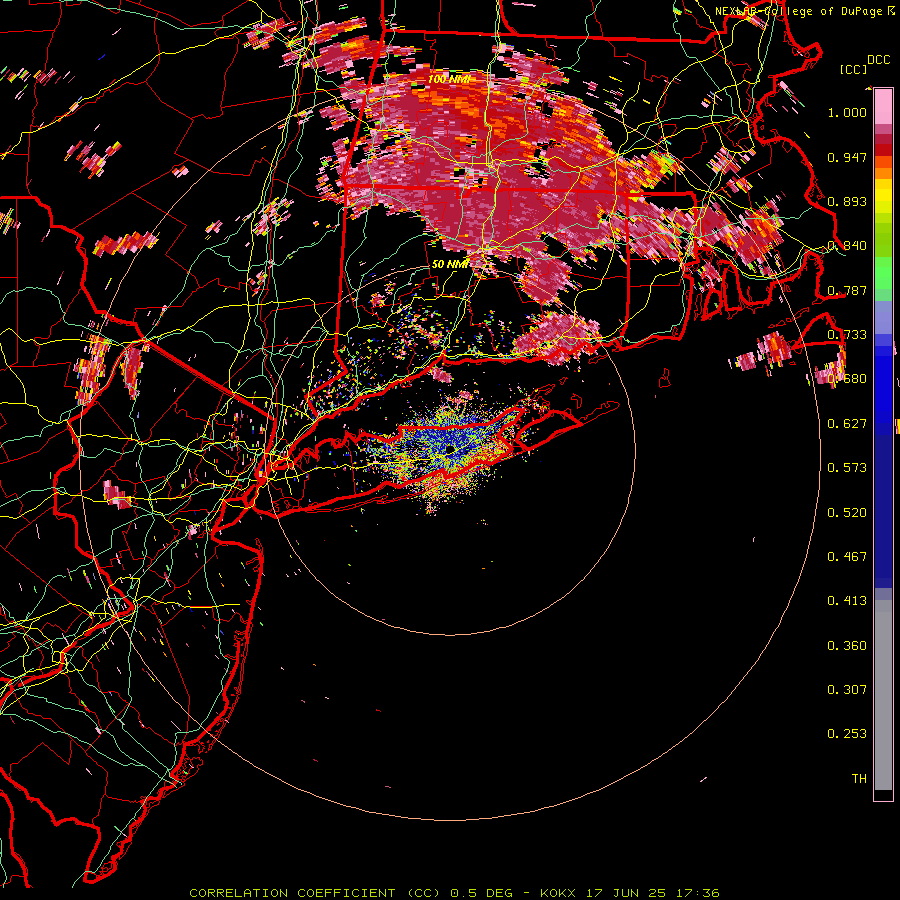Click the 0.947 scale label
This screenshot has height=900, width=900.
click(847, 157)
